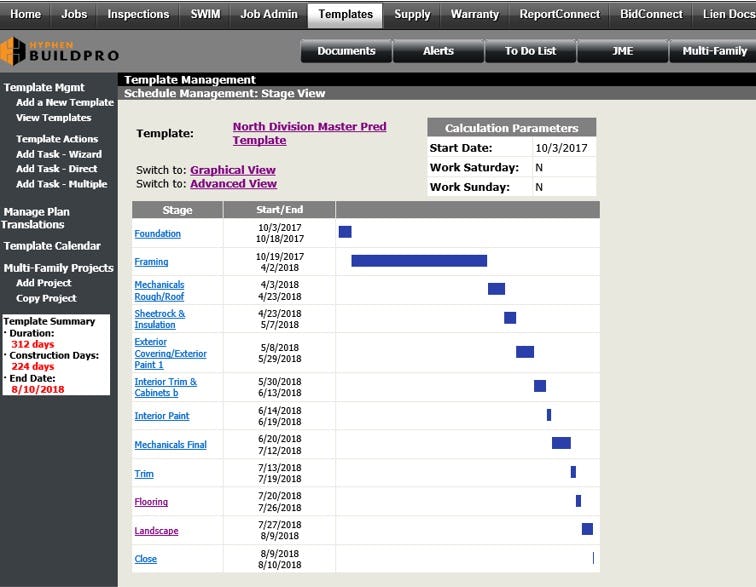The height and width of the screenshot is (587, 756).
Task: Click the Exterior Covering Gantt bar
Action: (525, 352)
